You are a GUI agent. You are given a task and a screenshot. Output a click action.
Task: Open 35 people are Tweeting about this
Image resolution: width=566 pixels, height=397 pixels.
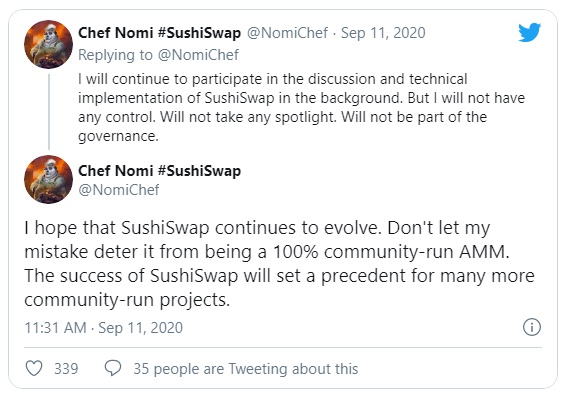[245, 369]
